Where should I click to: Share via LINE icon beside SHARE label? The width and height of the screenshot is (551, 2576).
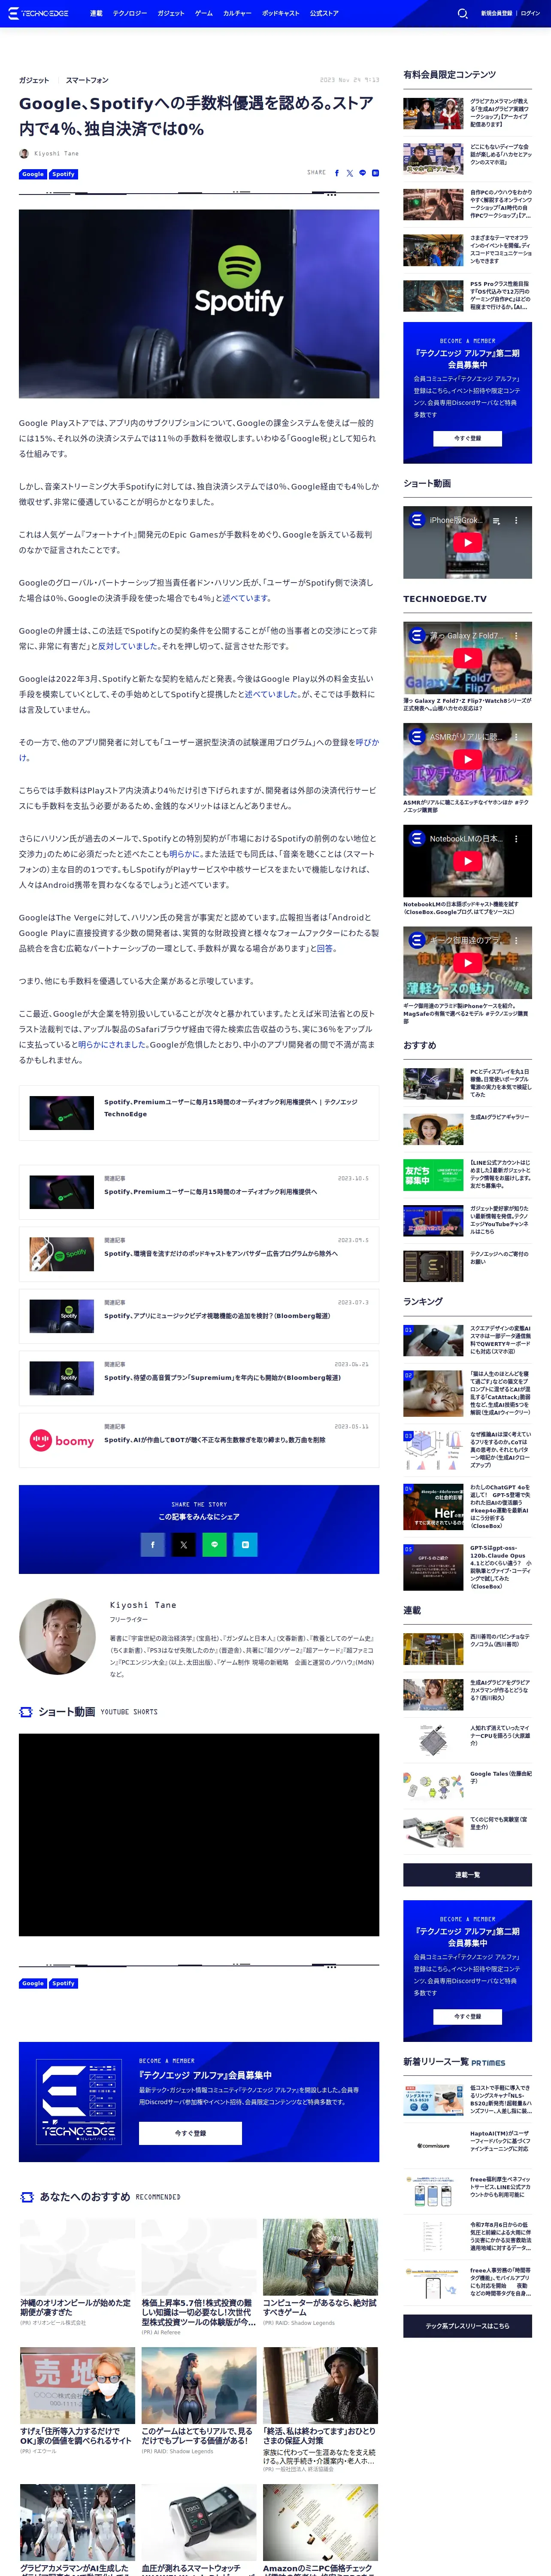pyautogui.click(x=362, y=173)
